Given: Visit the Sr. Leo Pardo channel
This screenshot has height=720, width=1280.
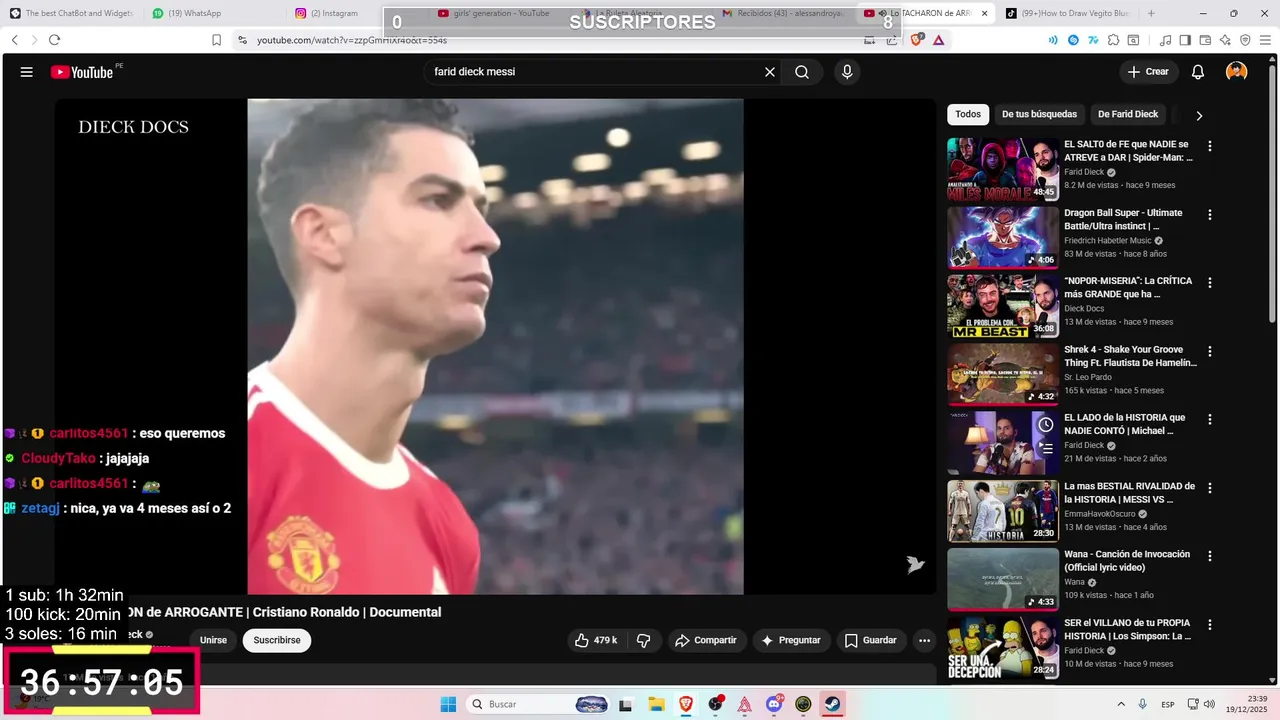Looking at the screenshot, I should [1088, 377].
